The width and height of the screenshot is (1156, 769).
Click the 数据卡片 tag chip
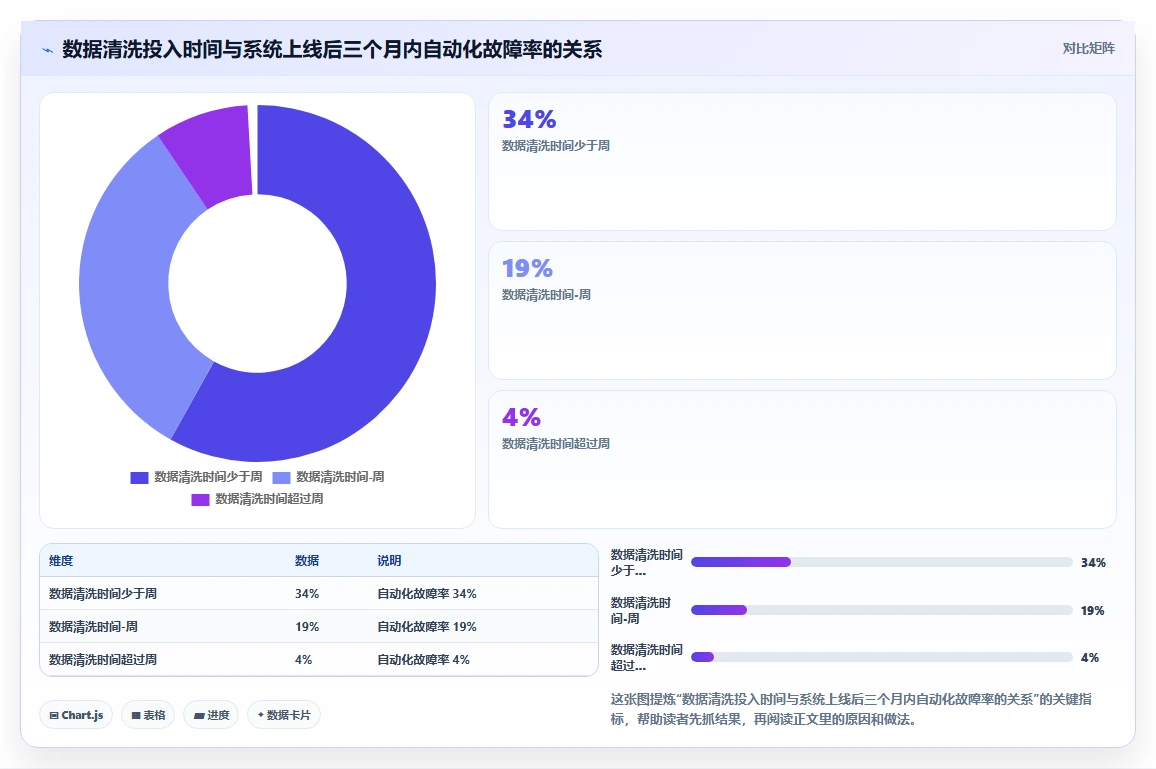coord(284,714)
